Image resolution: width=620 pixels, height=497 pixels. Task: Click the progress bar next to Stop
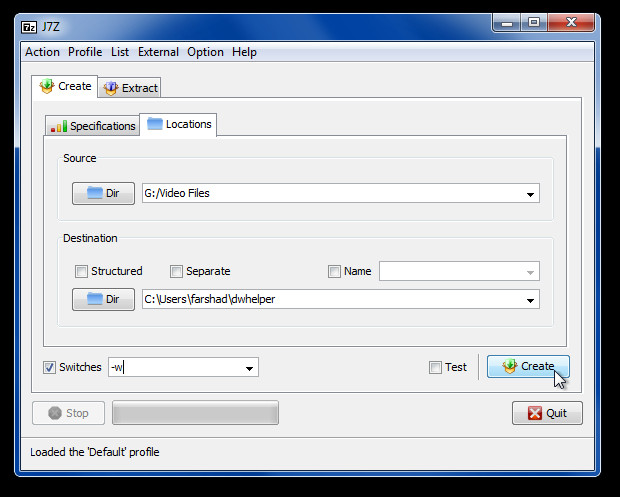(195, 412)
